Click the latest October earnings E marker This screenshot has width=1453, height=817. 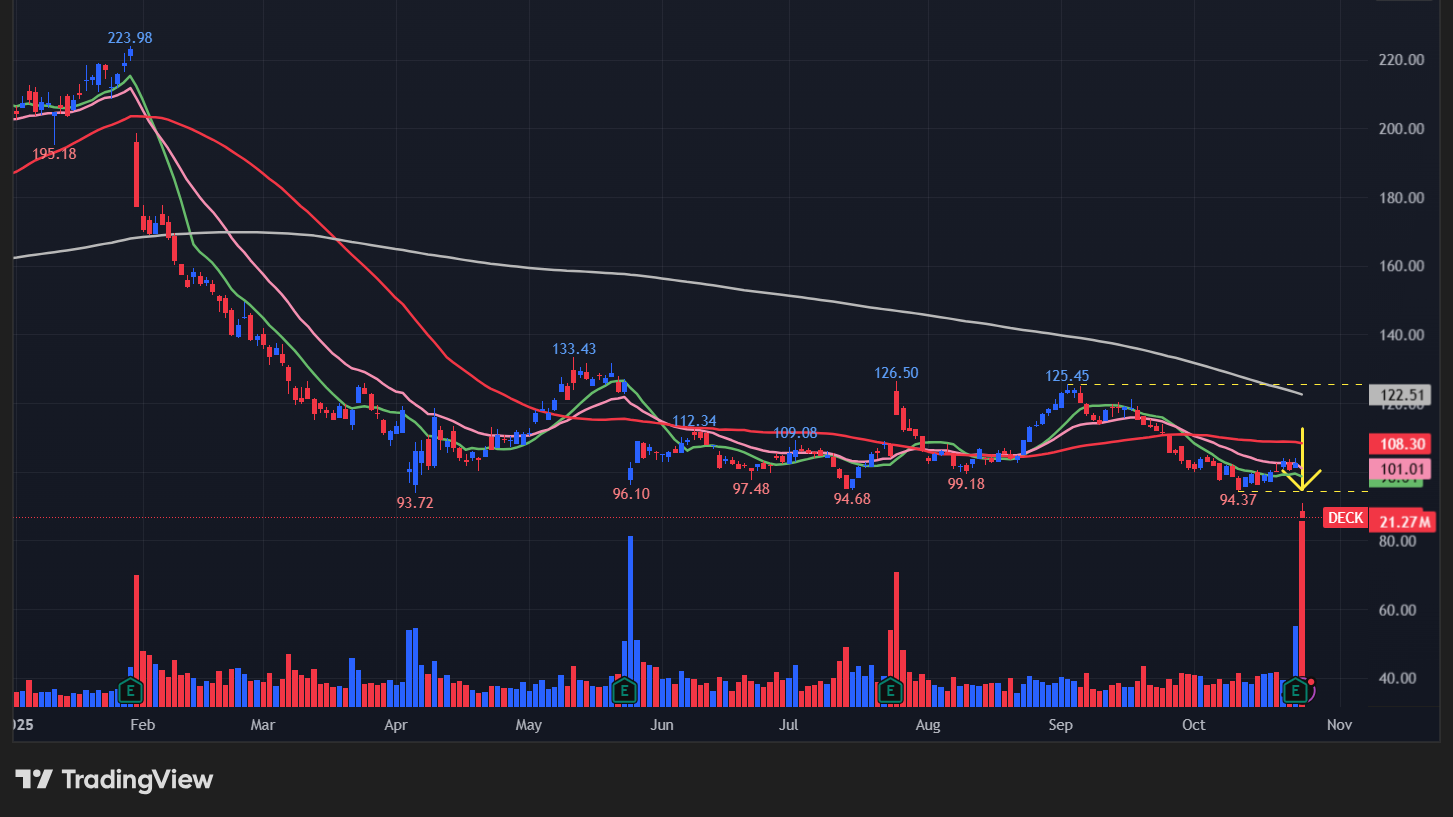pos(1296,690)
